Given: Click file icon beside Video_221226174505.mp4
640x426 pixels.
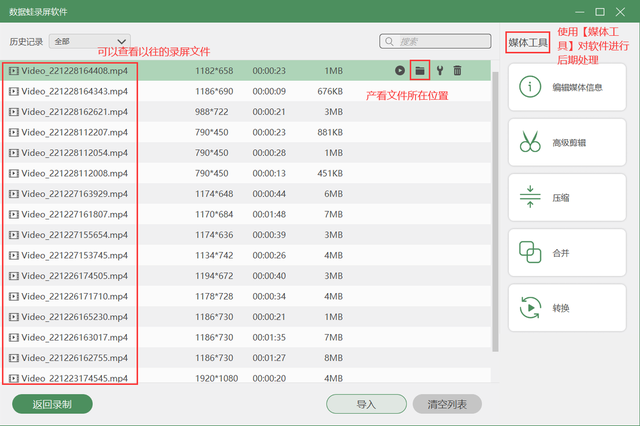Looking at the screenshot, I should (x=14, y=276).
